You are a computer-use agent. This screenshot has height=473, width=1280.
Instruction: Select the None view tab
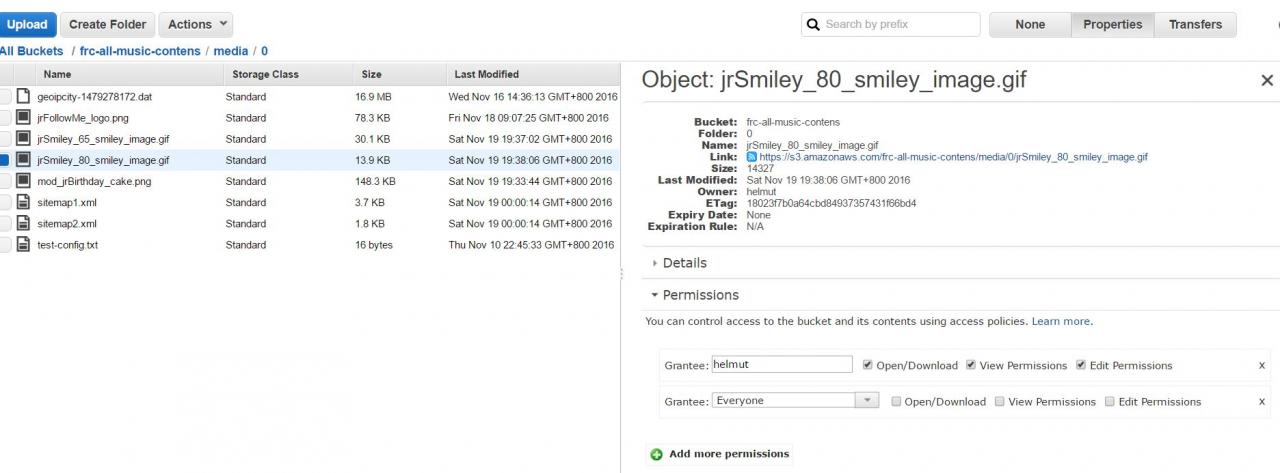[x=1029, y=24]
